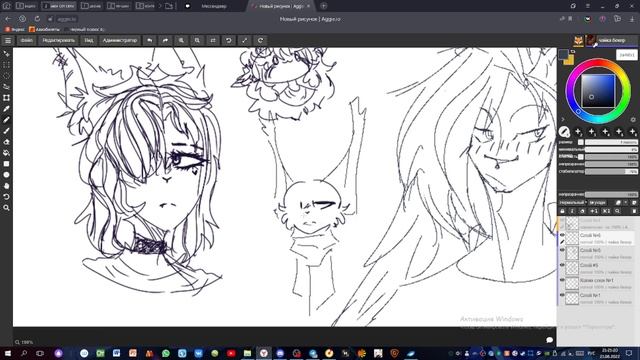Click the yellow background color swatch
Image resolution: width=640 pixels, height=360 pixels.
click(x=569, y=60)
